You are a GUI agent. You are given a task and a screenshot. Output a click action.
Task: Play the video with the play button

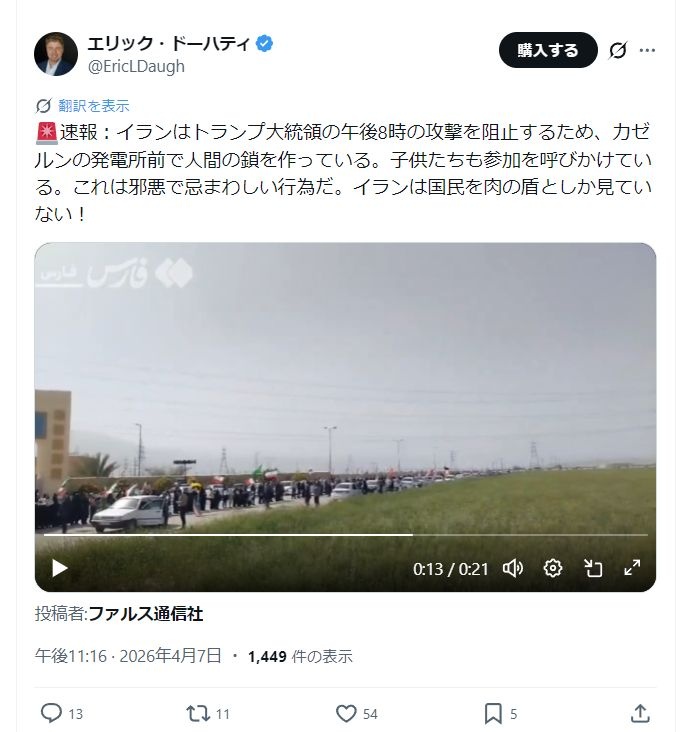coord(59,568)
